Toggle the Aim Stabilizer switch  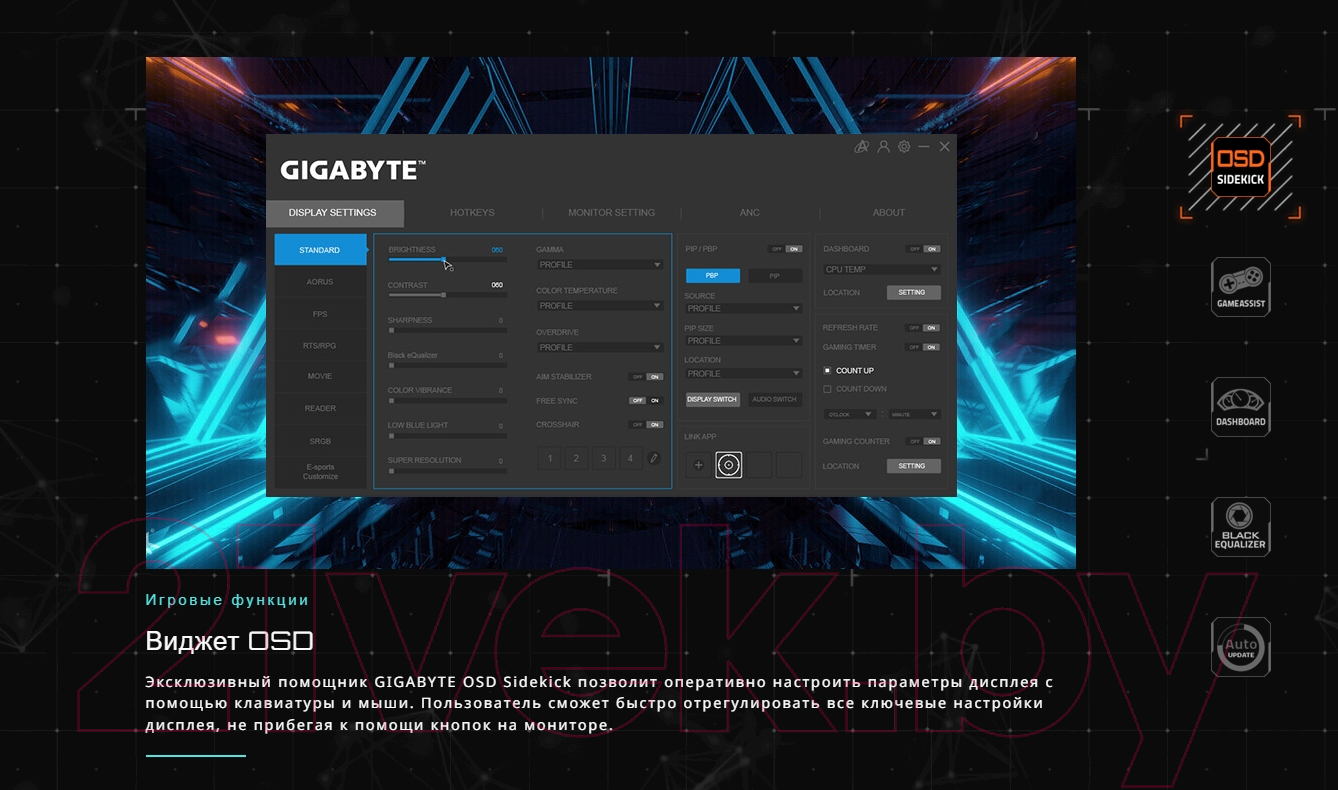click(x=646, y=377)
